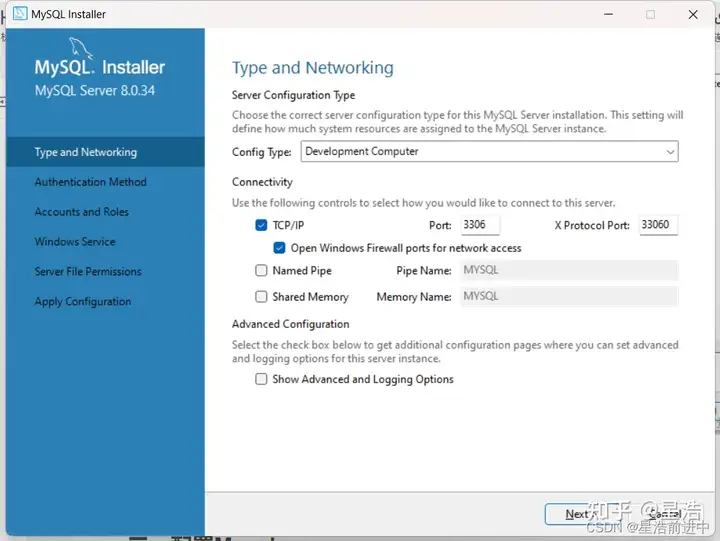
Task: Select Windows Service in sidebar
Action: click(75, 242)
